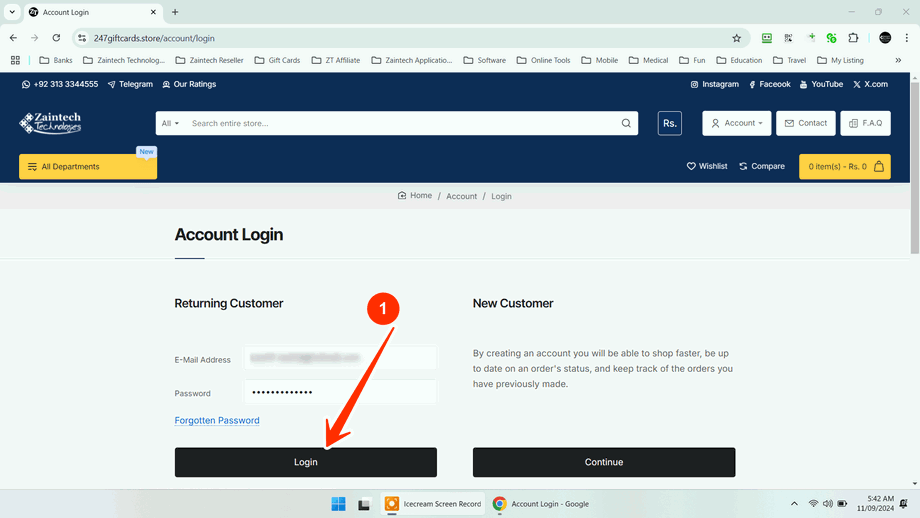Click the site info icon in address bar
Viewport: 920px width, 518px height.
point(82,38)
